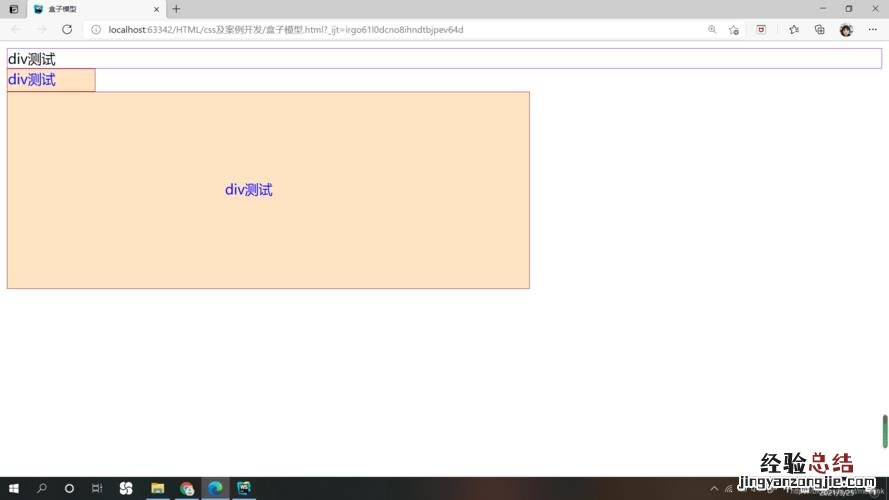Open the Windows Start menu
Image resolution: width=889 pixels, height=500 pixels.
tap(14, 488)
